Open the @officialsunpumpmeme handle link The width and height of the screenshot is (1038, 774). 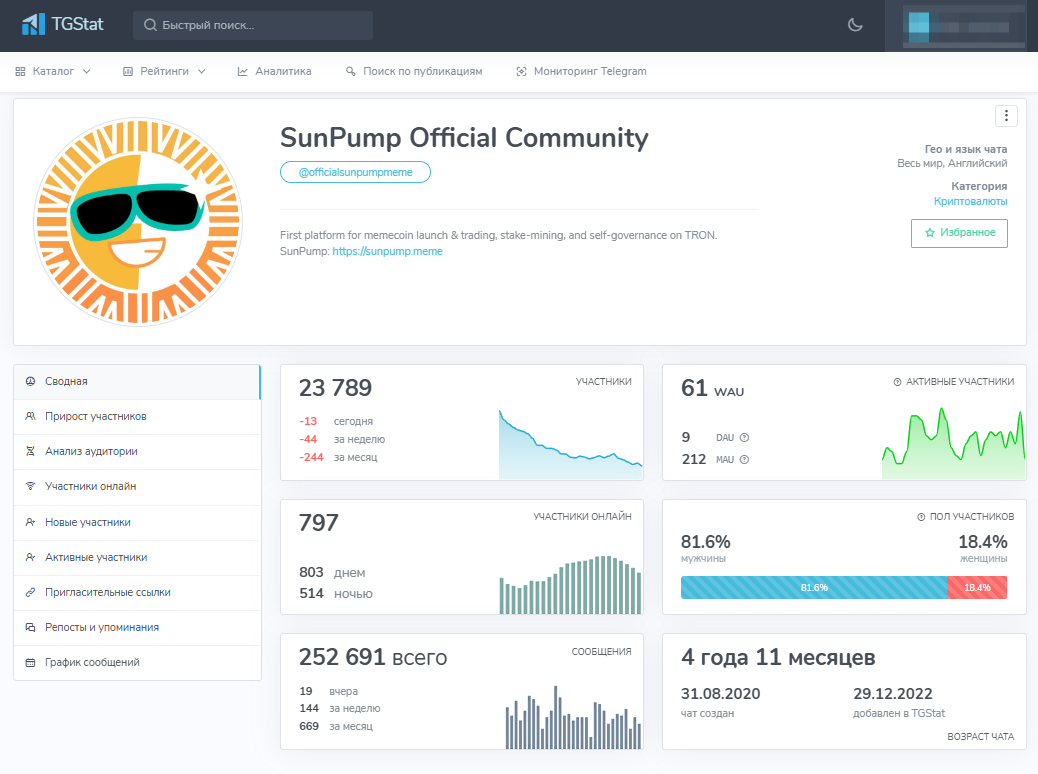(x=355, y=172)
